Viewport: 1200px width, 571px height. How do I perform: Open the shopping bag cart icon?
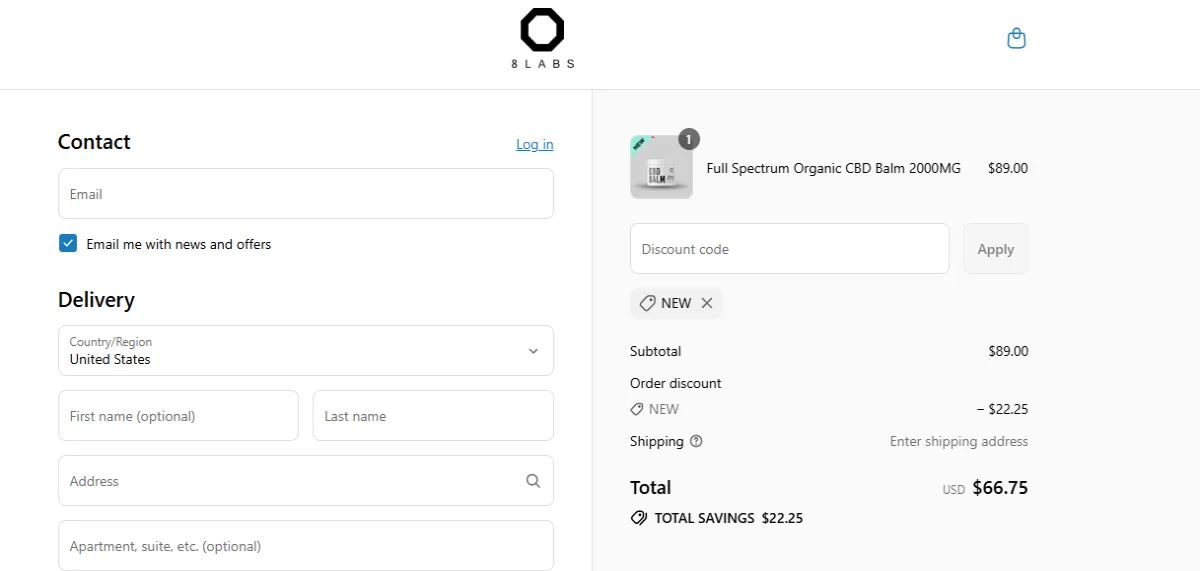pyautogui.click(x=1016, y=39)
